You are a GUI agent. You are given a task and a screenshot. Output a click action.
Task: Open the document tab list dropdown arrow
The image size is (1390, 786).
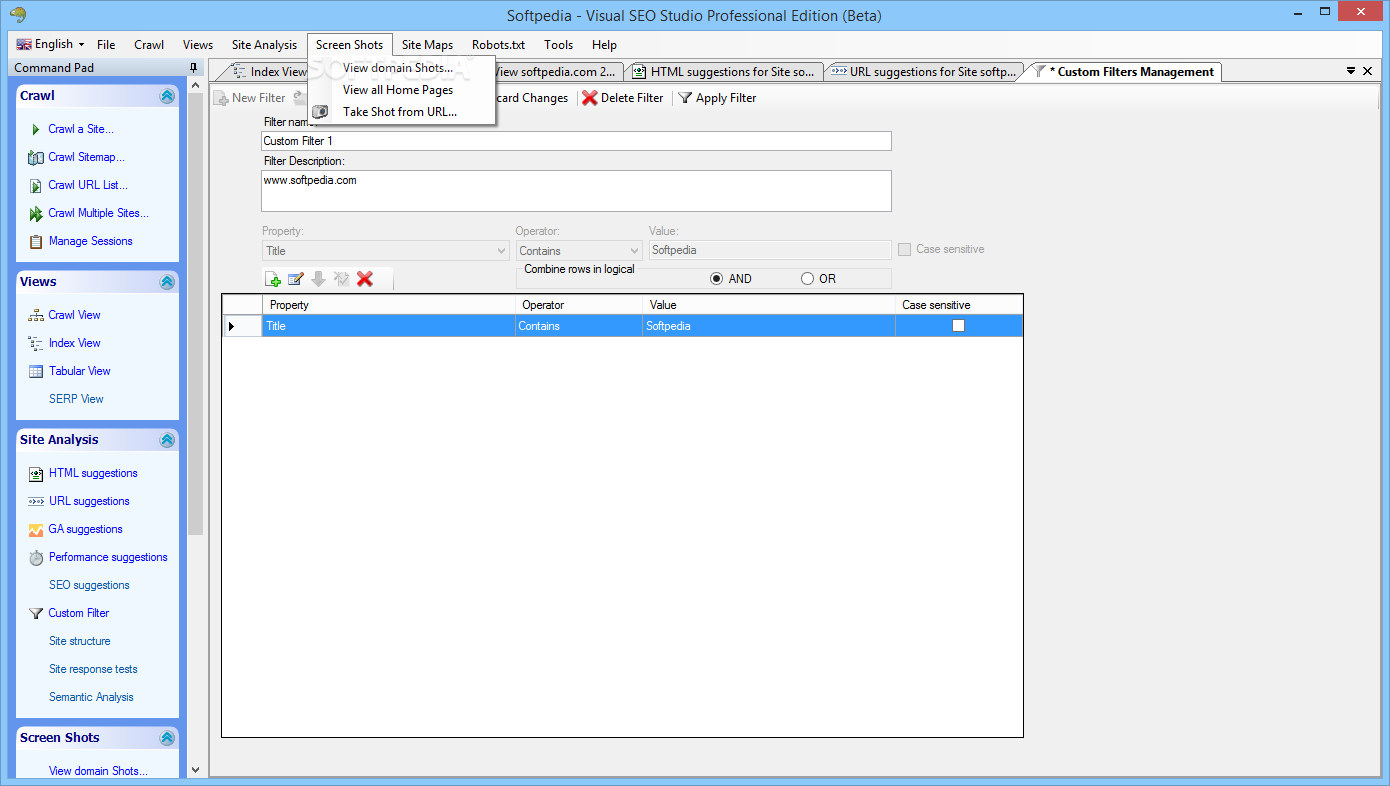[x=1351, y=71]
